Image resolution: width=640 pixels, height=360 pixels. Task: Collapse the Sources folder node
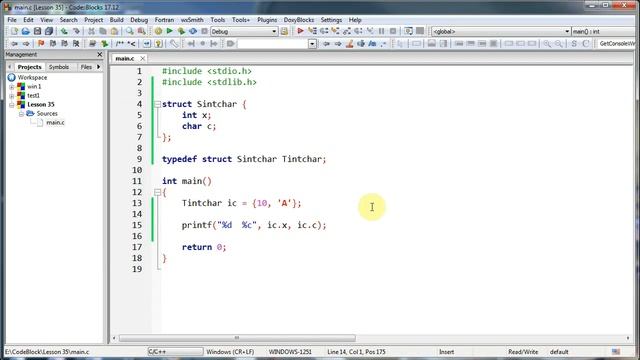coord(21,114)
